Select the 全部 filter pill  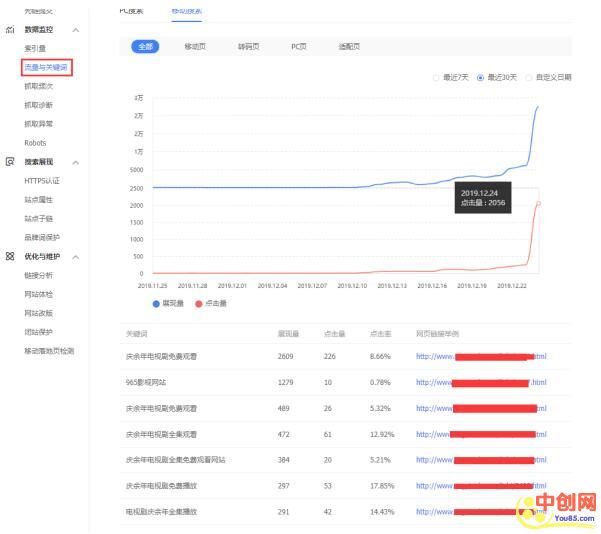point(146,47)
